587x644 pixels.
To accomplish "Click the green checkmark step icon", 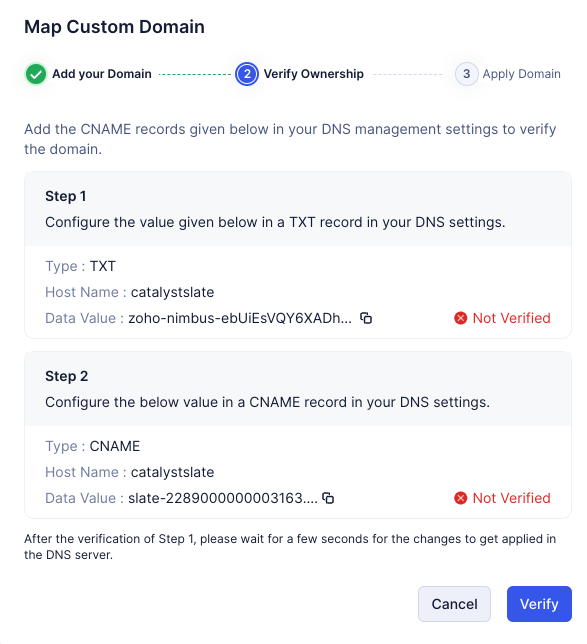I will click(36, 74).
